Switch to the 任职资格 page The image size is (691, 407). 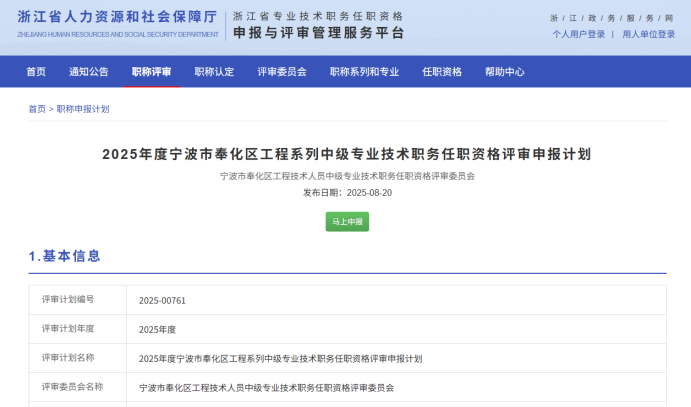click(x=442, y=72)
